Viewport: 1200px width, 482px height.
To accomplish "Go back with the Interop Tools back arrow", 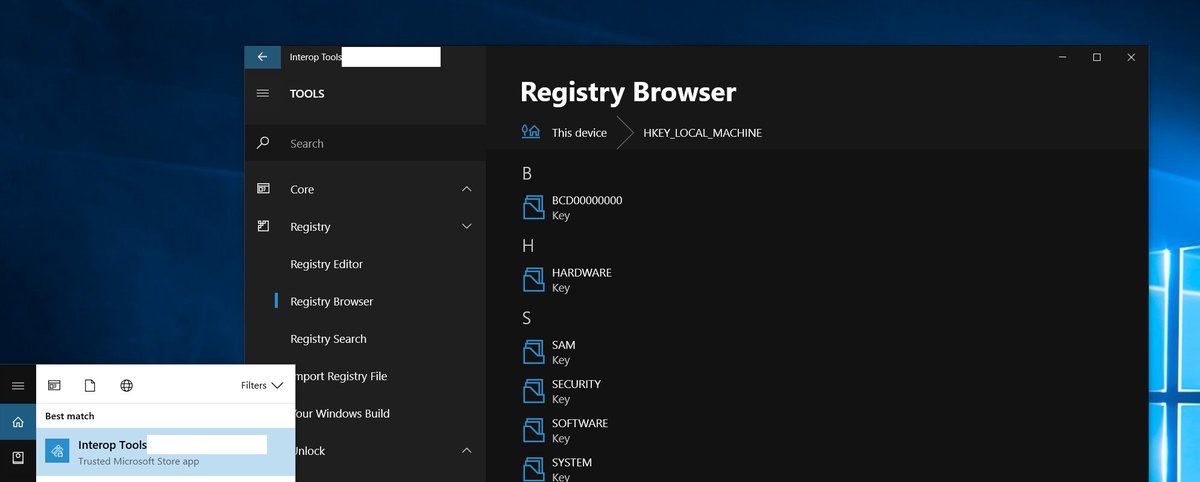I will pyautogui.click(x=262, y=57).
